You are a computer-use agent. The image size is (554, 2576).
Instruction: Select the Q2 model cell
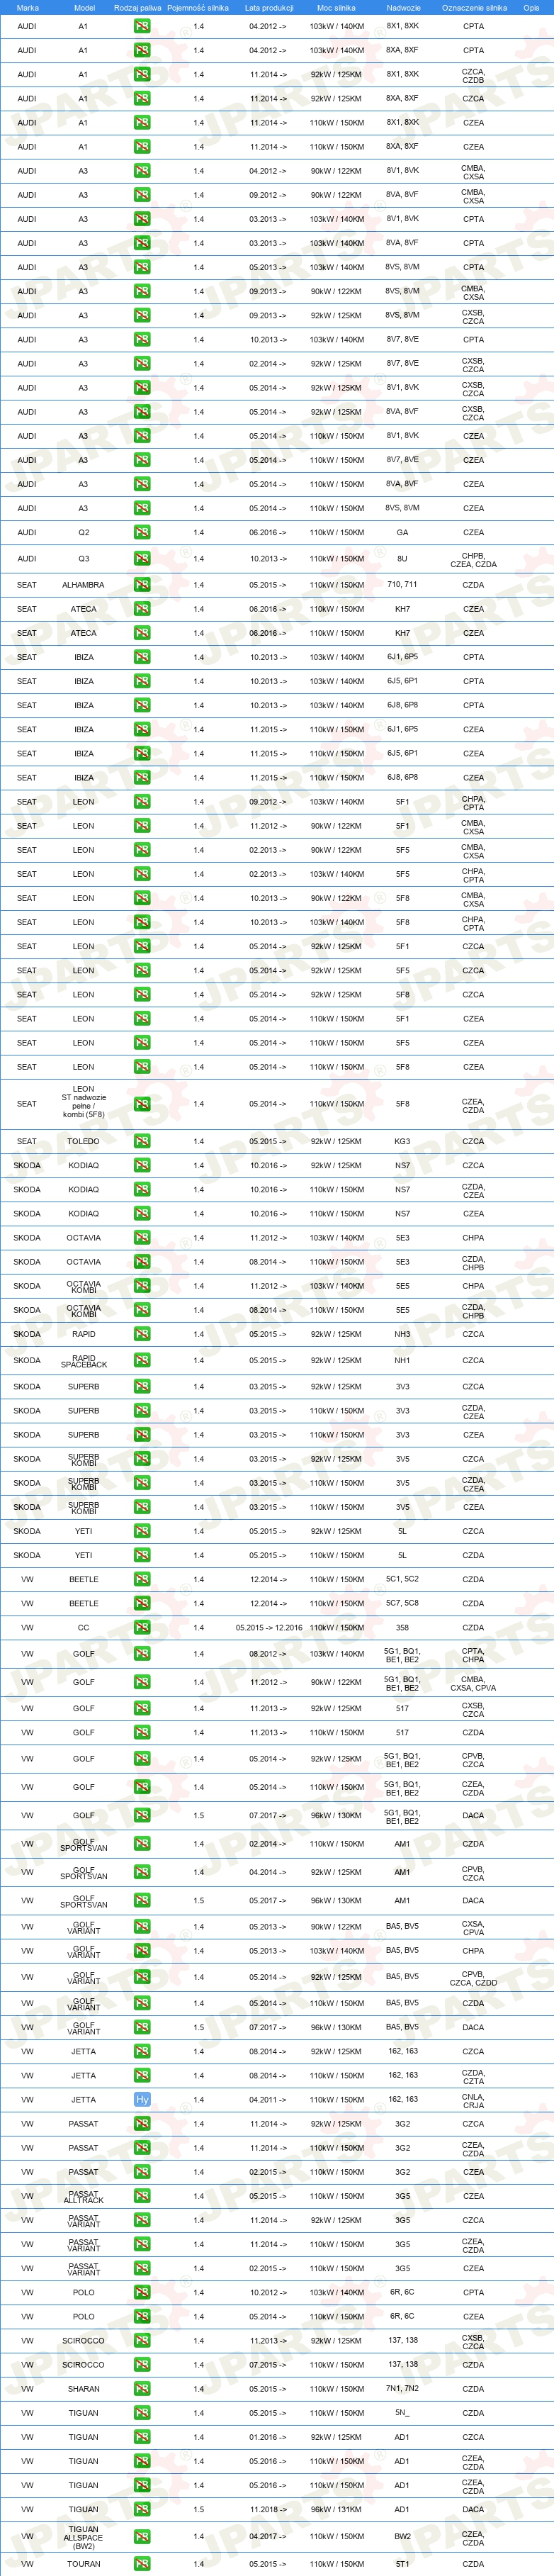point(83,532)
